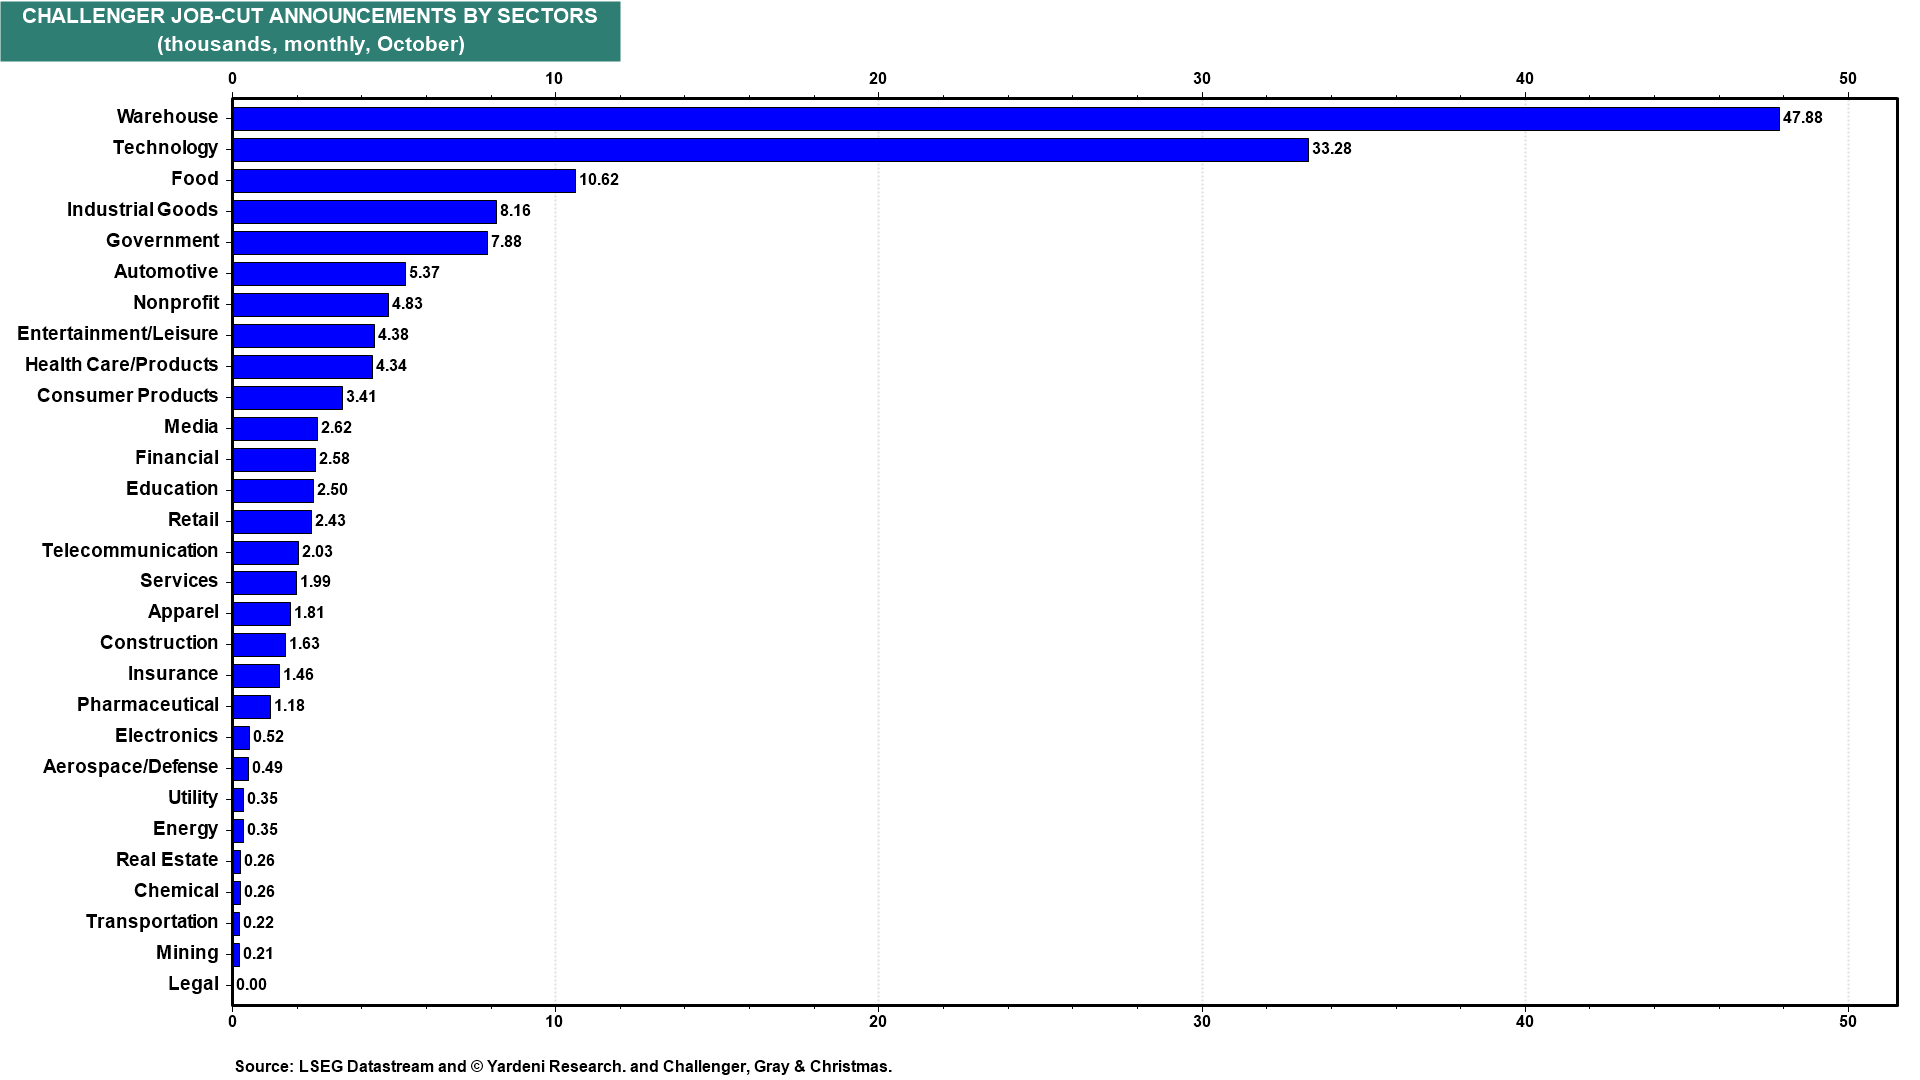This screenshot has width=1920, height=1080.
Task: Select the Industrial Goods axis label
Action: pyautogui.click(x=142, y=210)
